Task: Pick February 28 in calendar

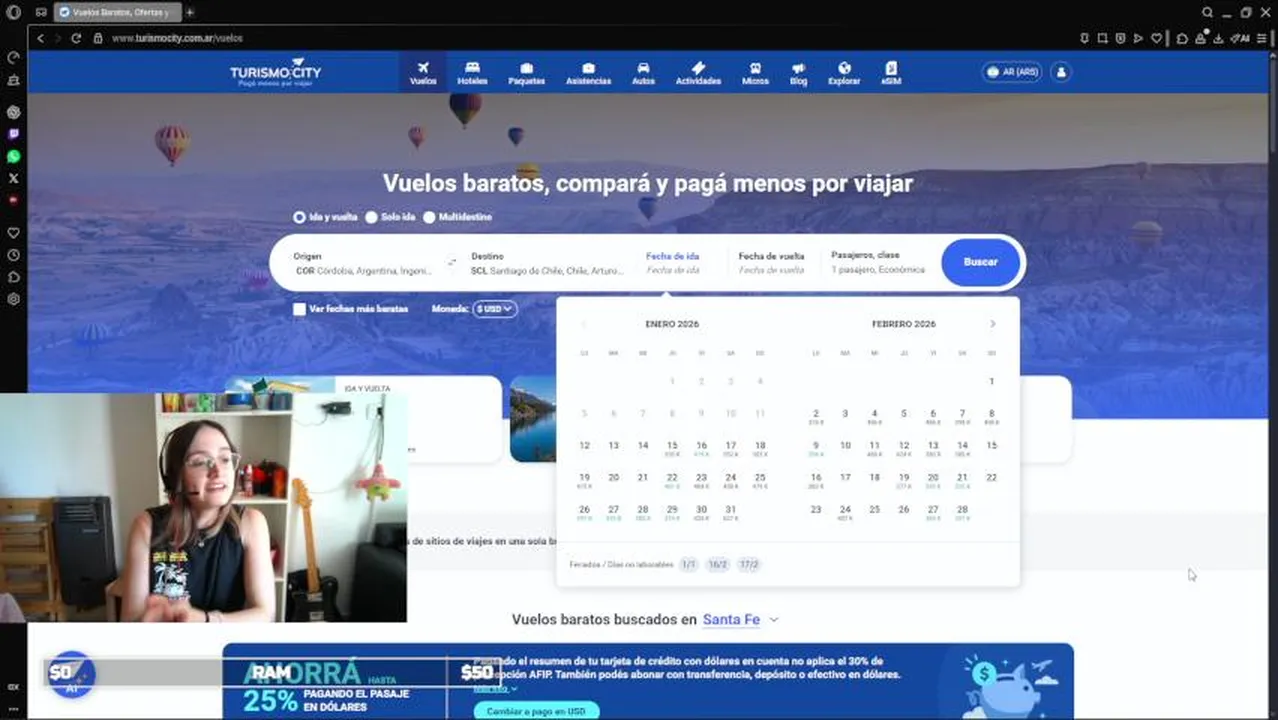Action: coord(962,512)
